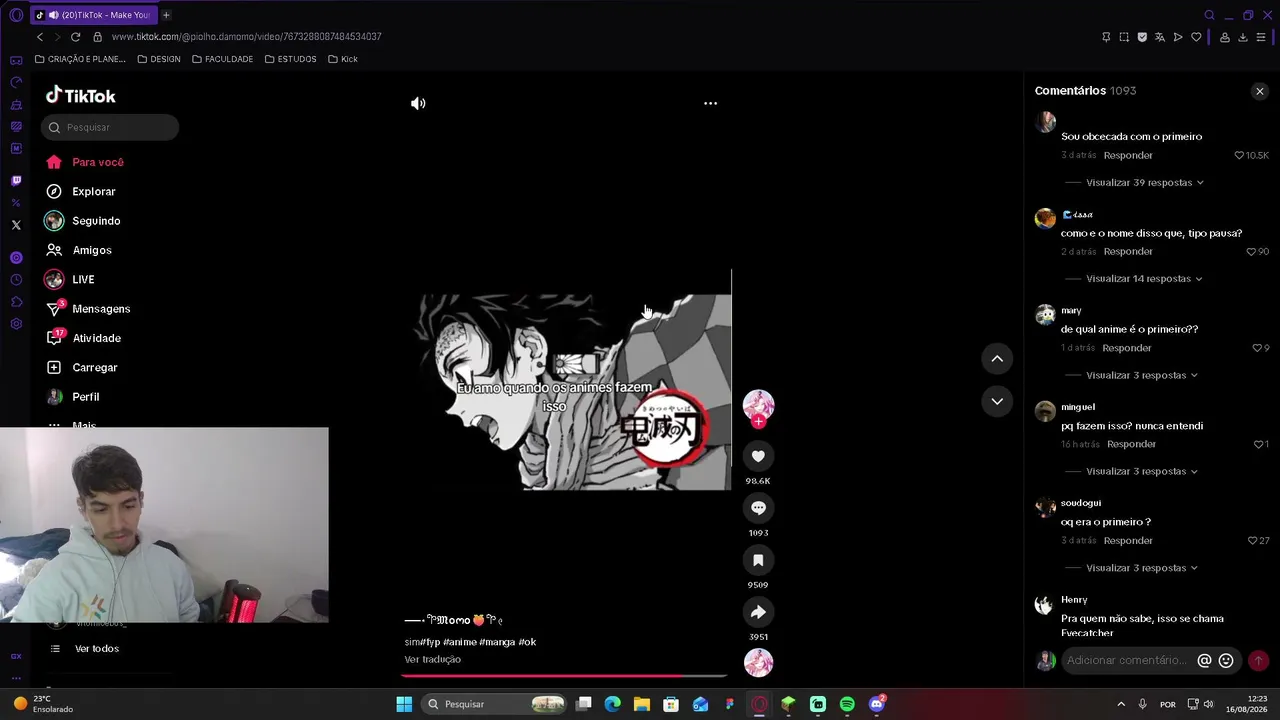The width and height of the screenshot is (1280, 720).
Task: Expand replies under mary's comment
Action: point(1142,375)
